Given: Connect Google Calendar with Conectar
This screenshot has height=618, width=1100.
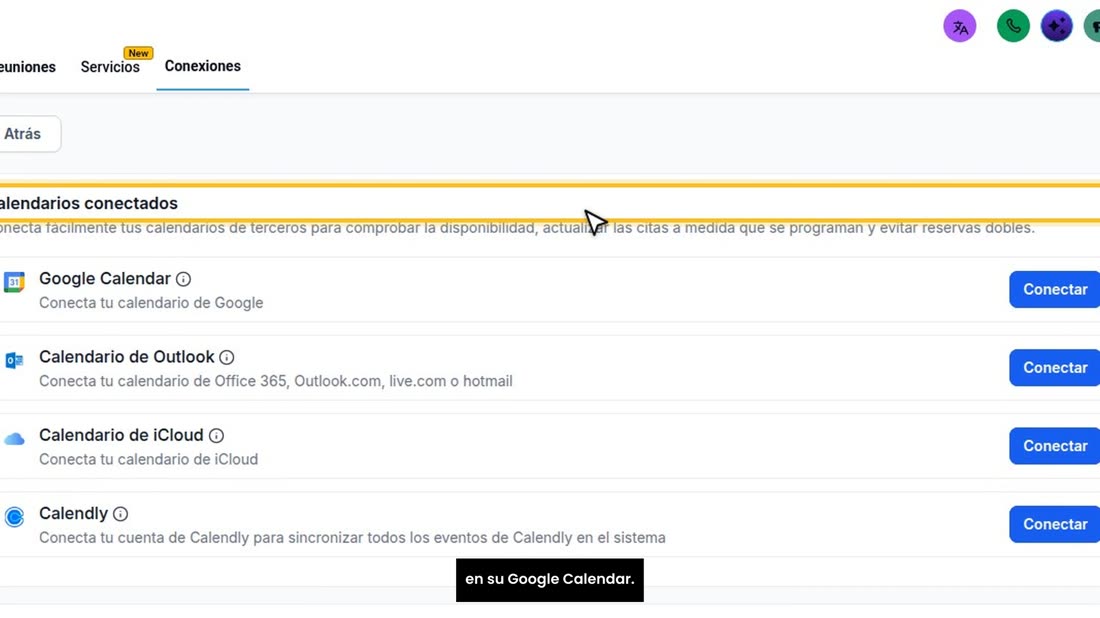Looking at the screenshot, I should pyautogui.click(x=1054, y=289).
